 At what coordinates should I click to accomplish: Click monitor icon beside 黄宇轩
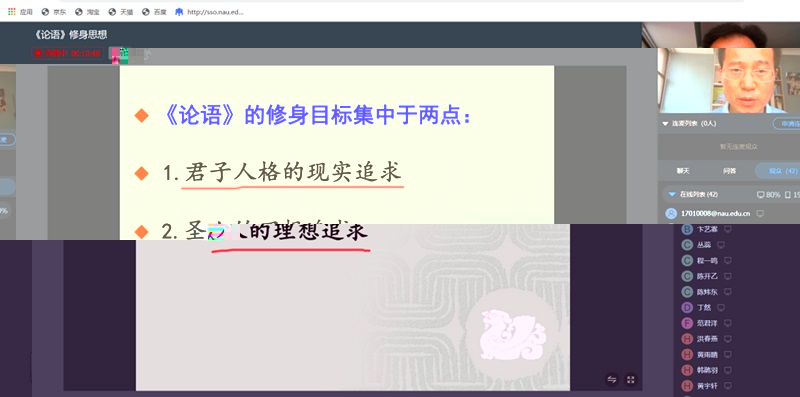point(728,386)
